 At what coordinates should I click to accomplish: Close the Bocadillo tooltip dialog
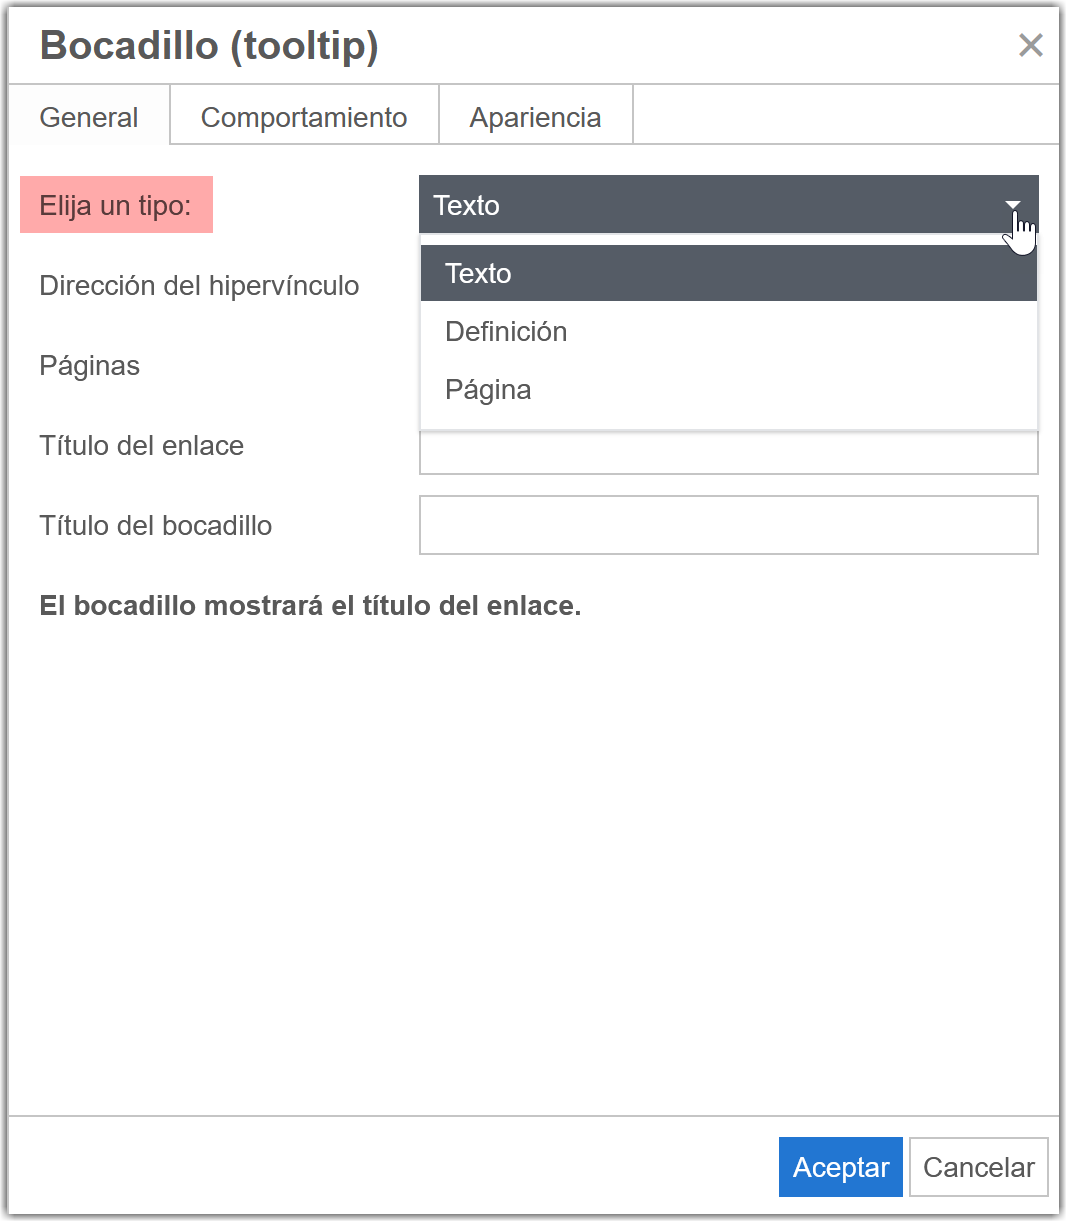pyautogui.click(x=1030, y=46)
